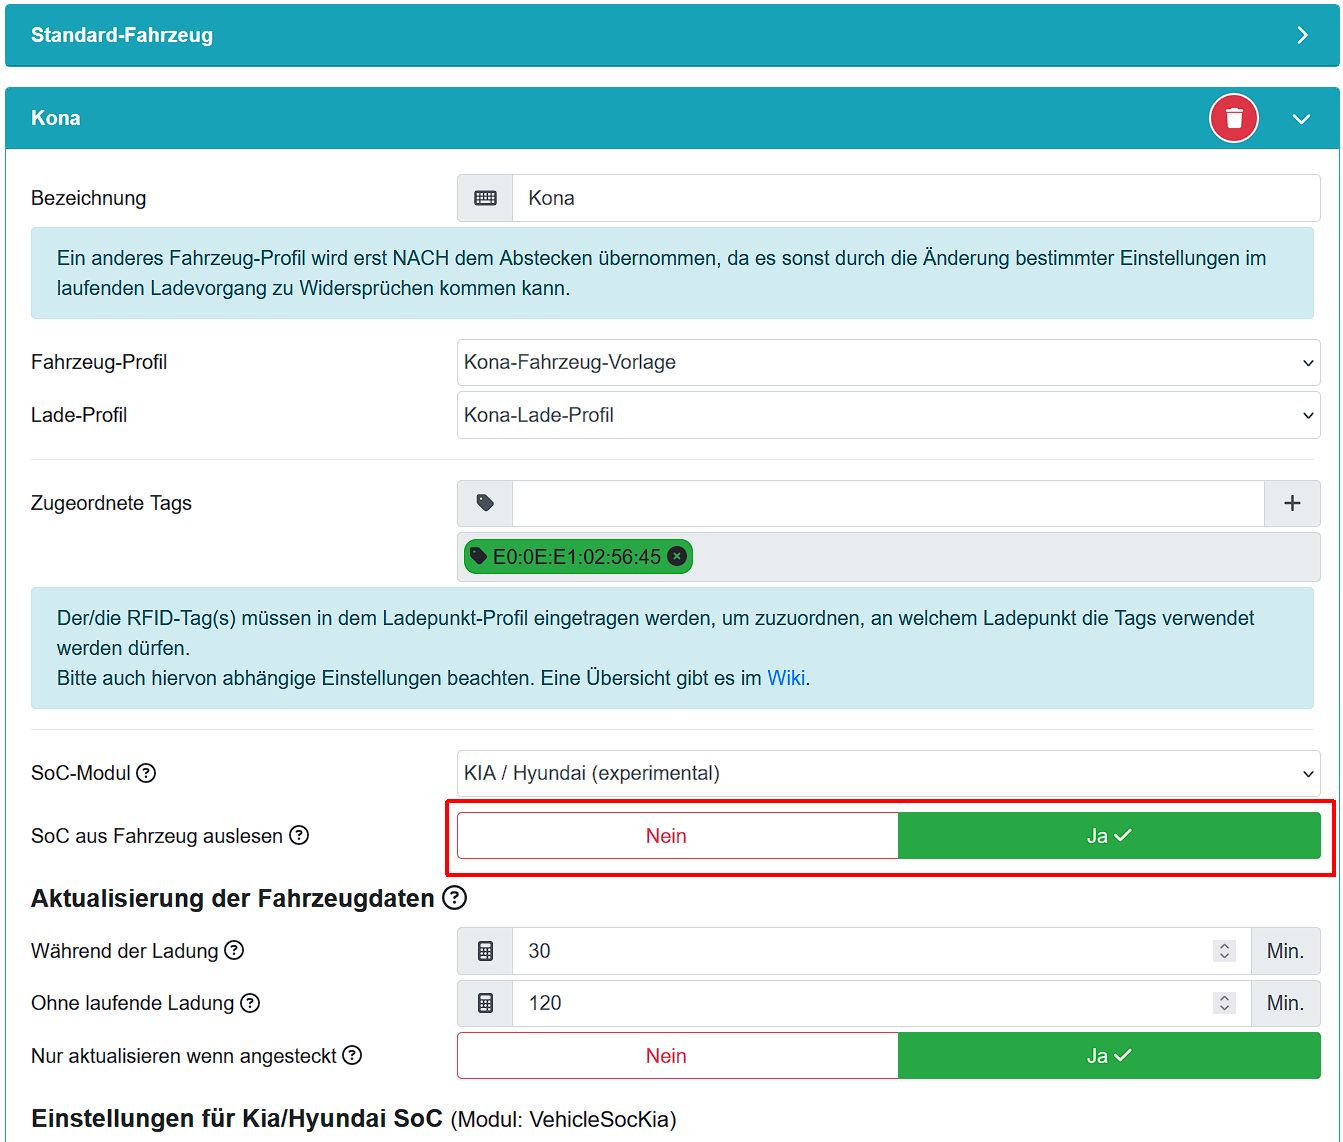Click the tag icon beside Zugeordnete Tags
Viewport: 1343px width, 1142px height.
(485, 503)
